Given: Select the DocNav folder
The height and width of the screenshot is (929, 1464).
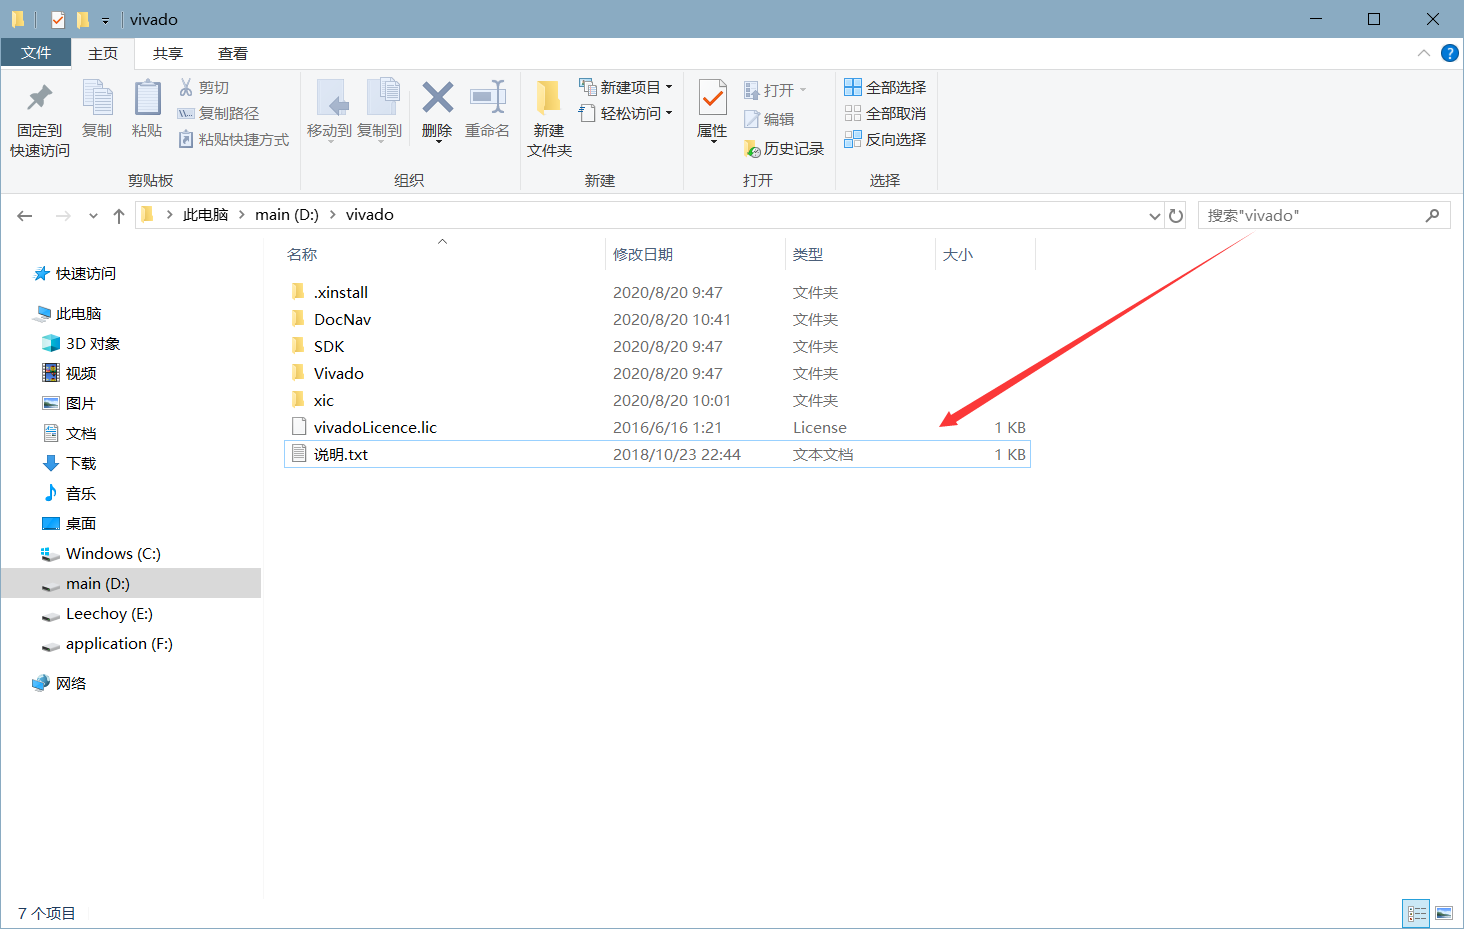Looking at the screenshot, I should [657, 319].
